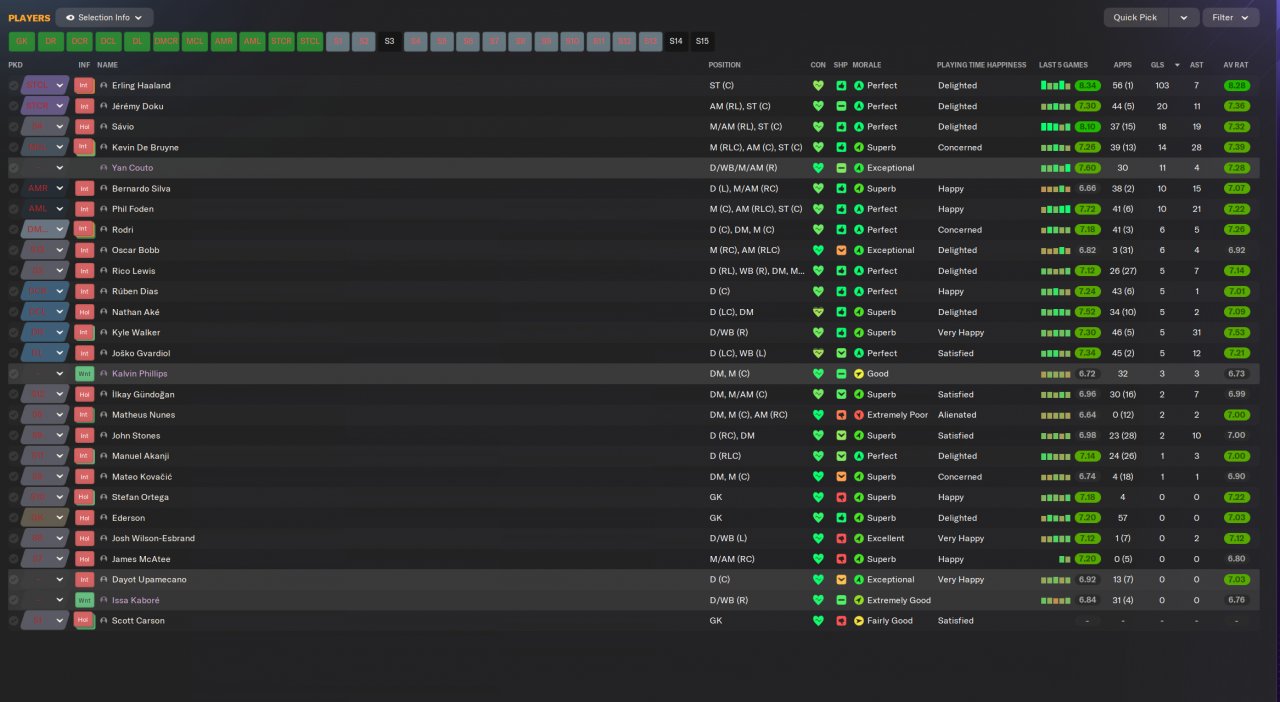Click Kevin De Bruyne's Int status badge

tap(84, 147)
